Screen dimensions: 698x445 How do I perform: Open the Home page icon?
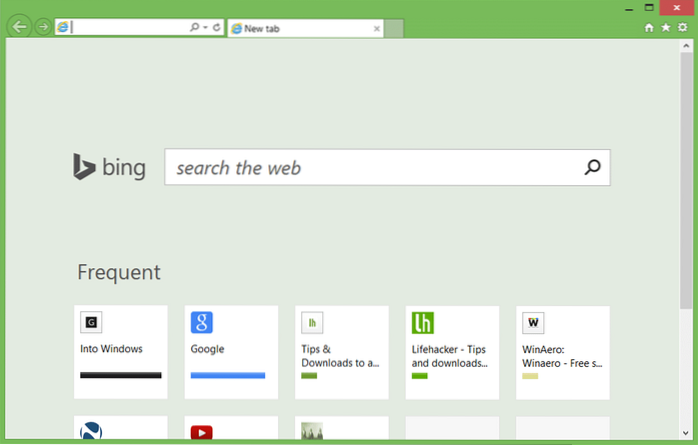(649, 28)
